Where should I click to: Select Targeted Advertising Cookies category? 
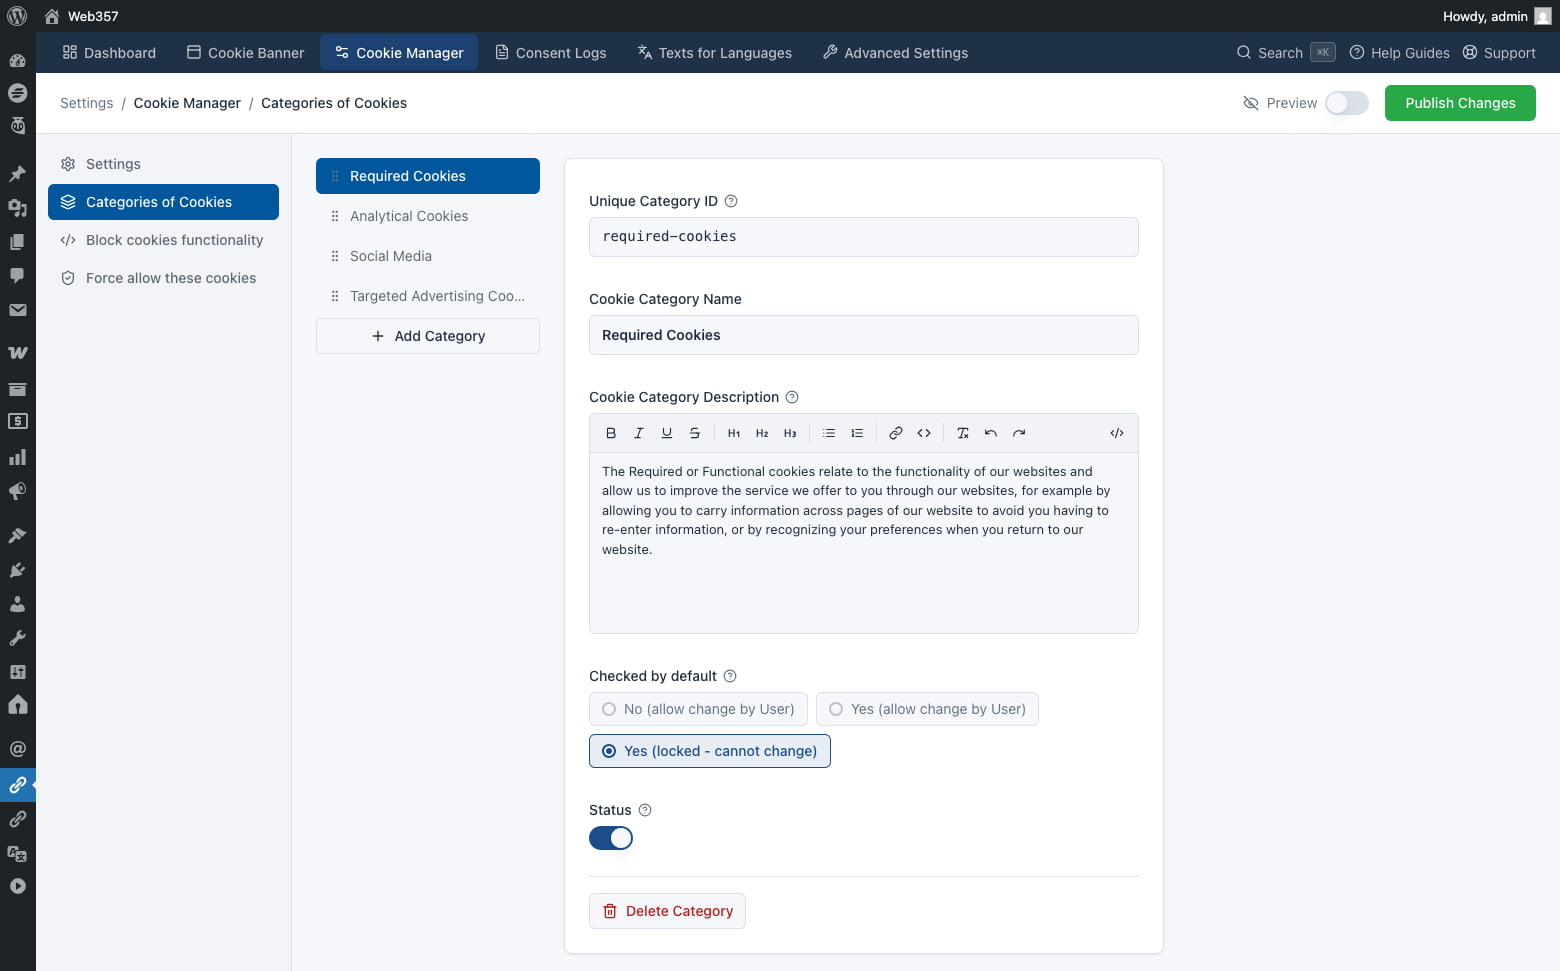[428, 296]
